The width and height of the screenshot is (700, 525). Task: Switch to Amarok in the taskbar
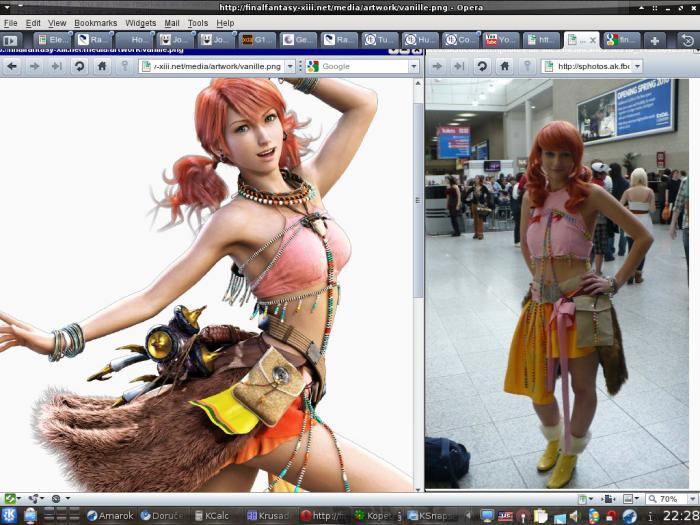point(110,516)
